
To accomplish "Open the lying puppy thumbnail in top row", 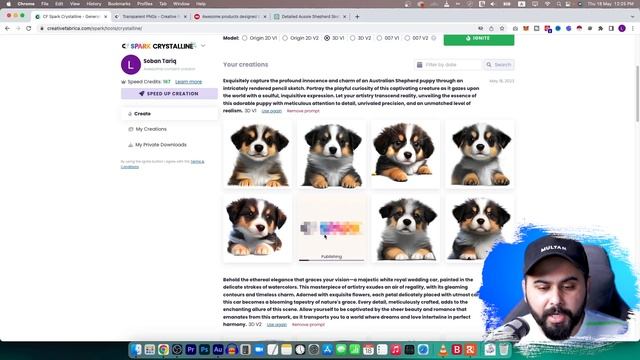I will (405, 154).
